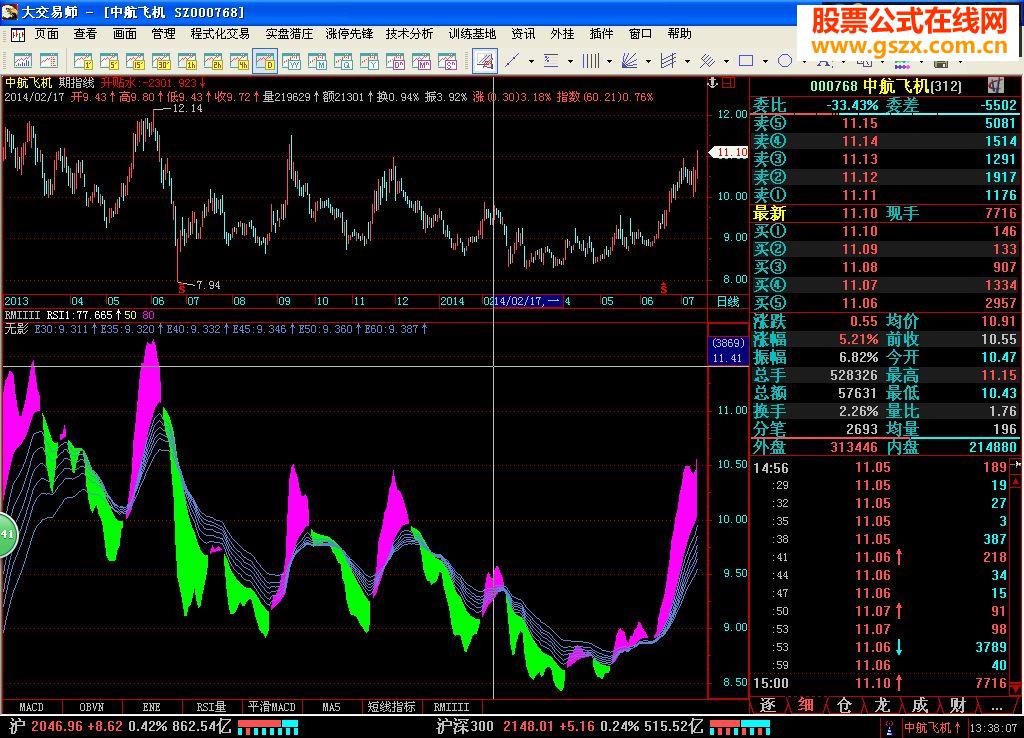This screenshot has width=1024, height=738.
Task: Open the 细 detail tab in quote panel
Action: coord(806,705)
